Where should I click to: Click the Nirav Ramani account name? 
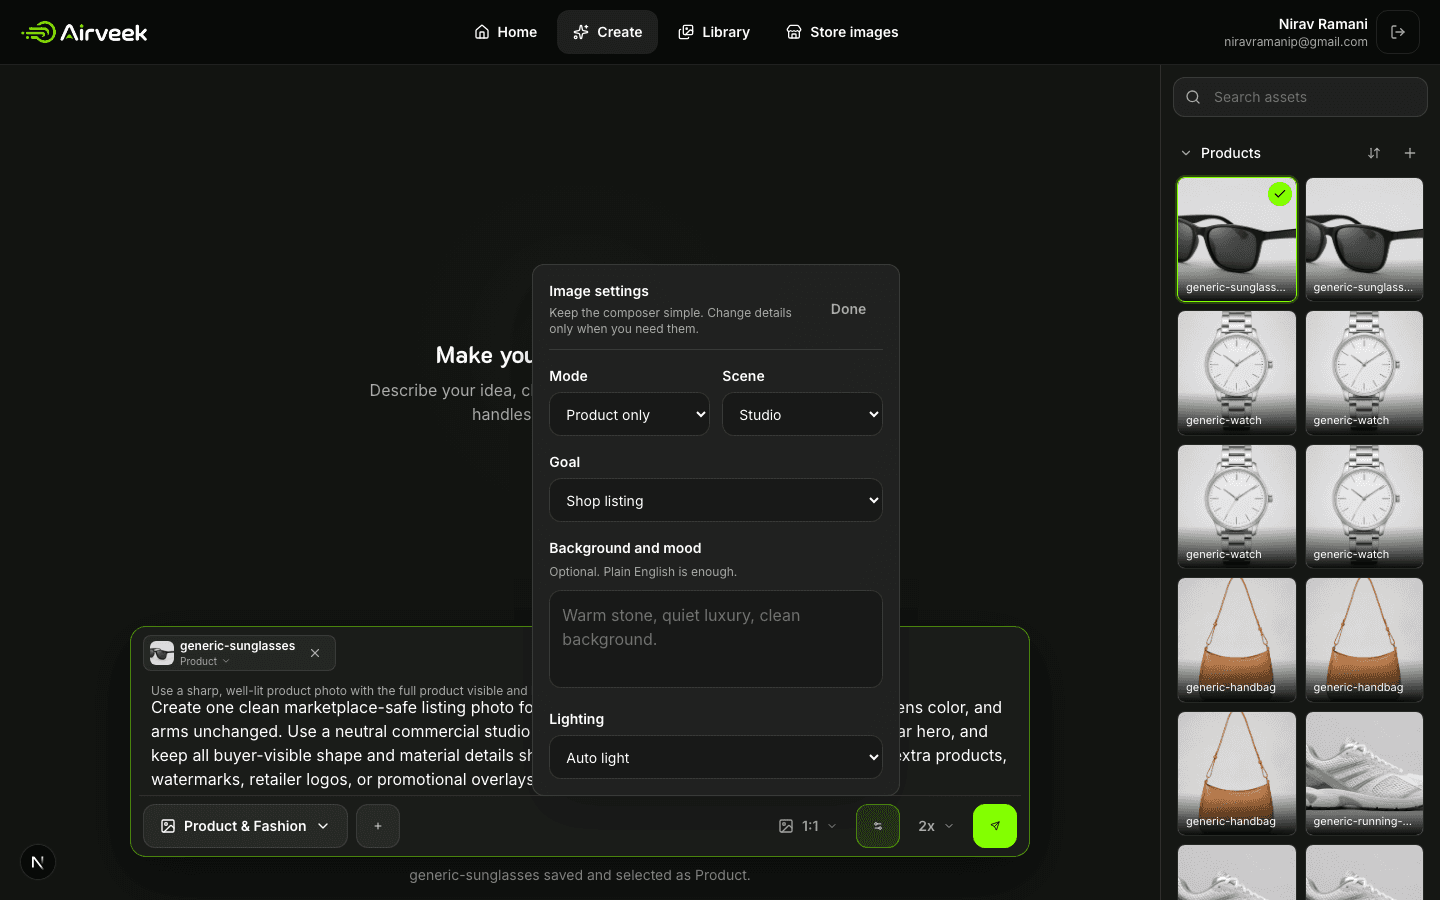1323,24
